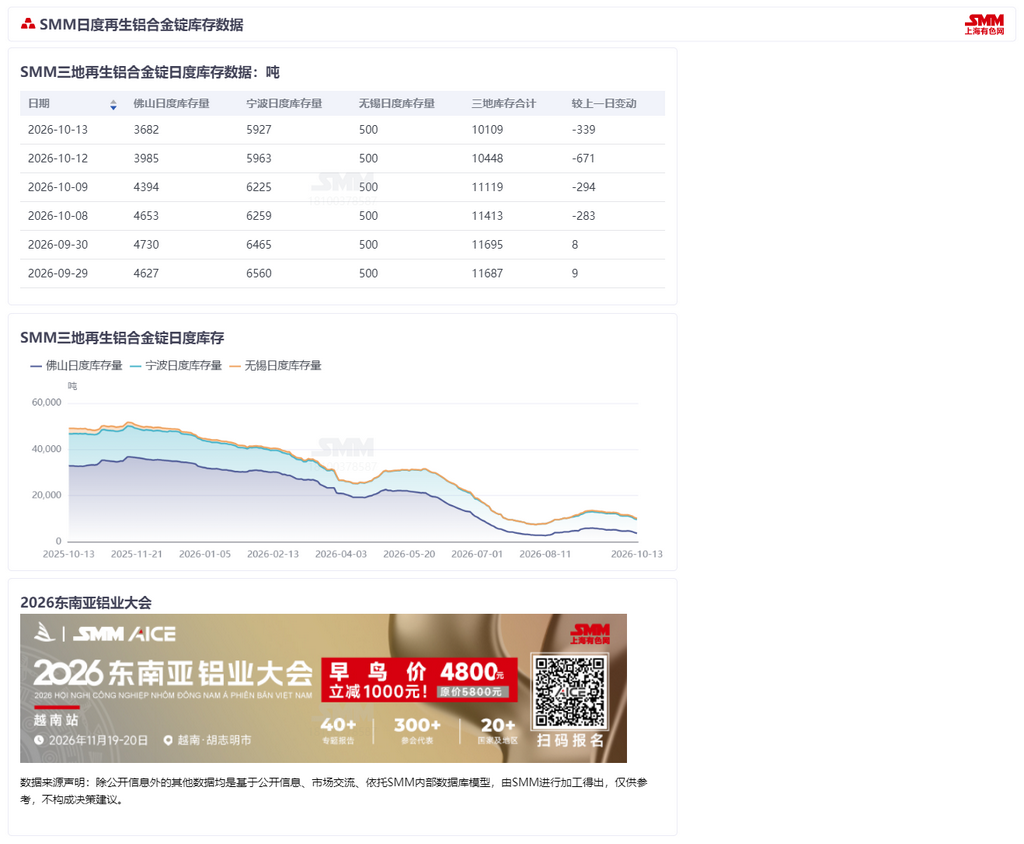
Task: Select the 2026-10-12 date cell
Action: [x=57, y=158]
